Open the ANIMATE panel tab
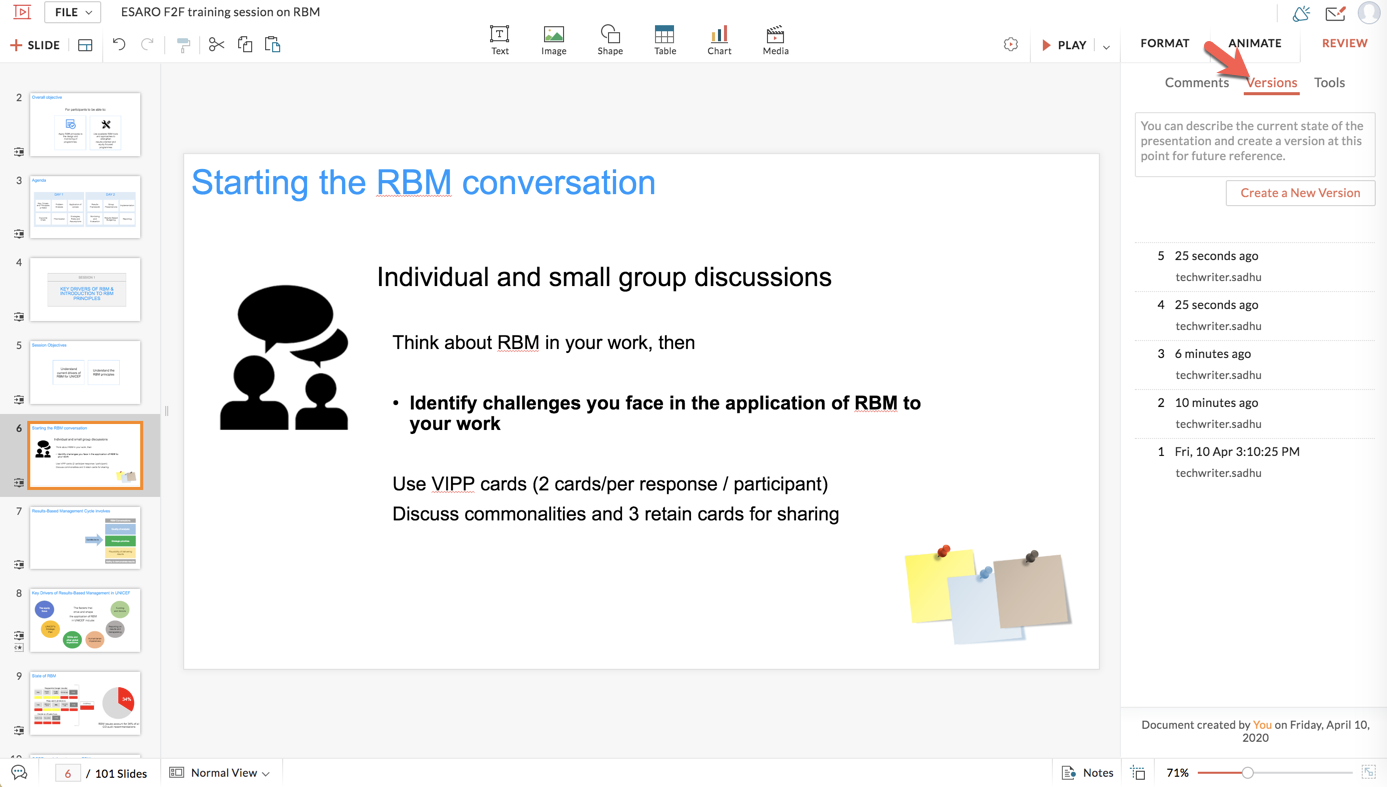Screen dimensions: 1387x787 1254,43
